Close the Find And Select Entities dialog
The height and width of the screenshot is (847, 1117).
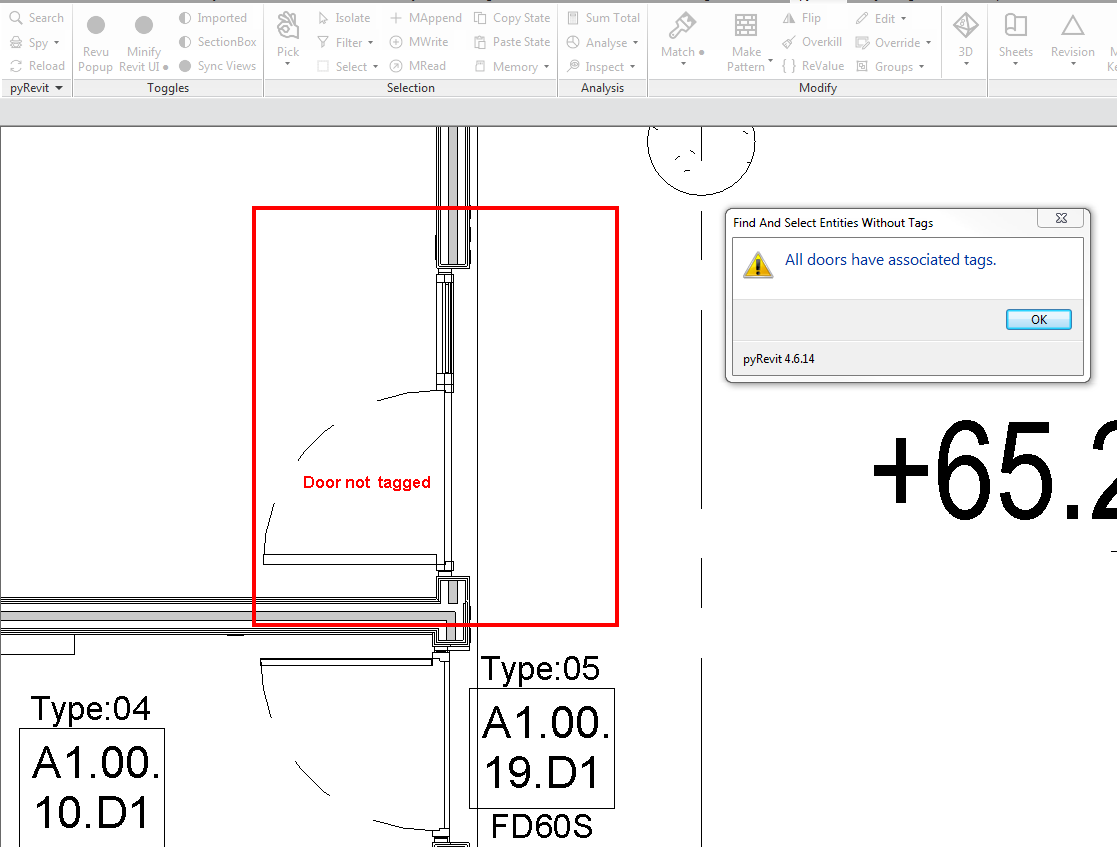[x=1061, y=218]
